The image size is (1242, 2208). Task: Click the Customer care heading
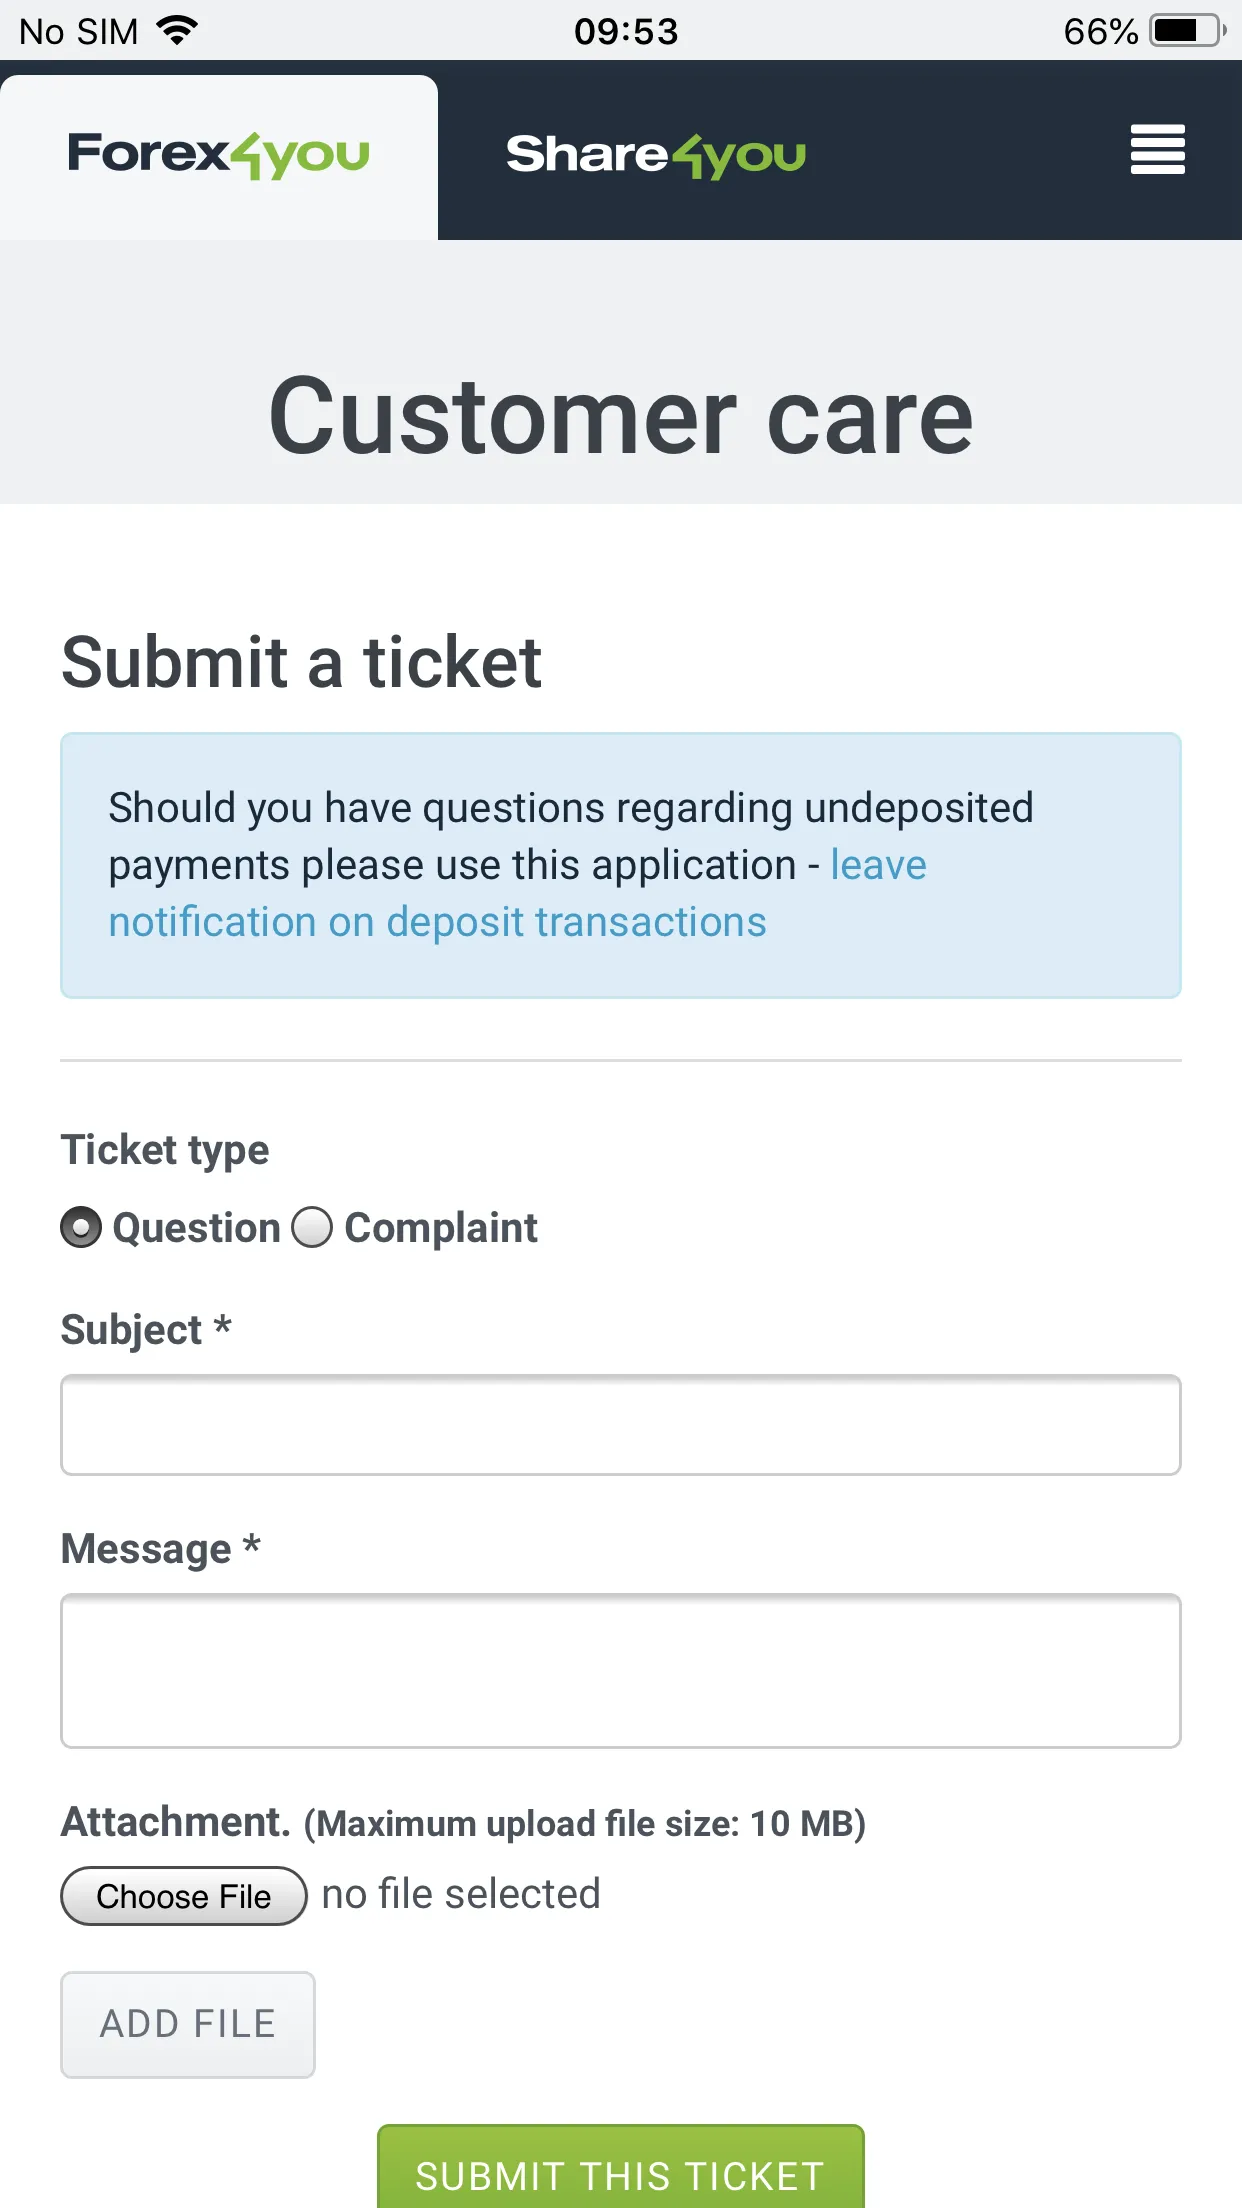tap(621, 416)
